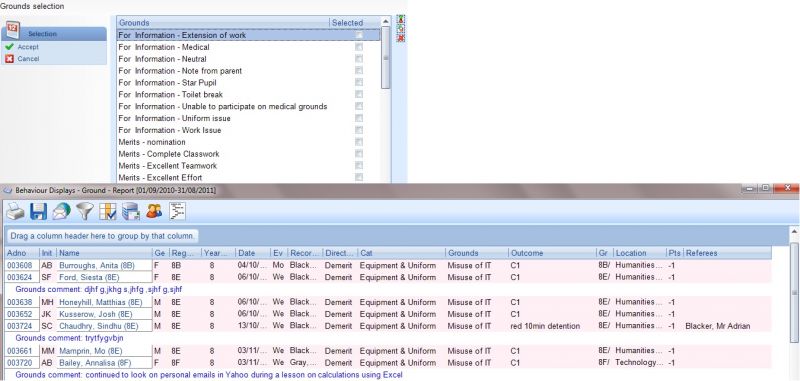The height and width of the screenshot is (381, 800).
Task: Click admission number 003720
Action: [x=19, y=363]
